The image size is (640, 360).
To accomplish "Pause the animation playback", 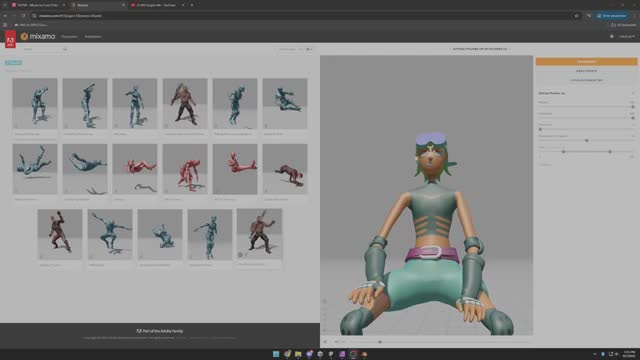I will tap(325, 342).
